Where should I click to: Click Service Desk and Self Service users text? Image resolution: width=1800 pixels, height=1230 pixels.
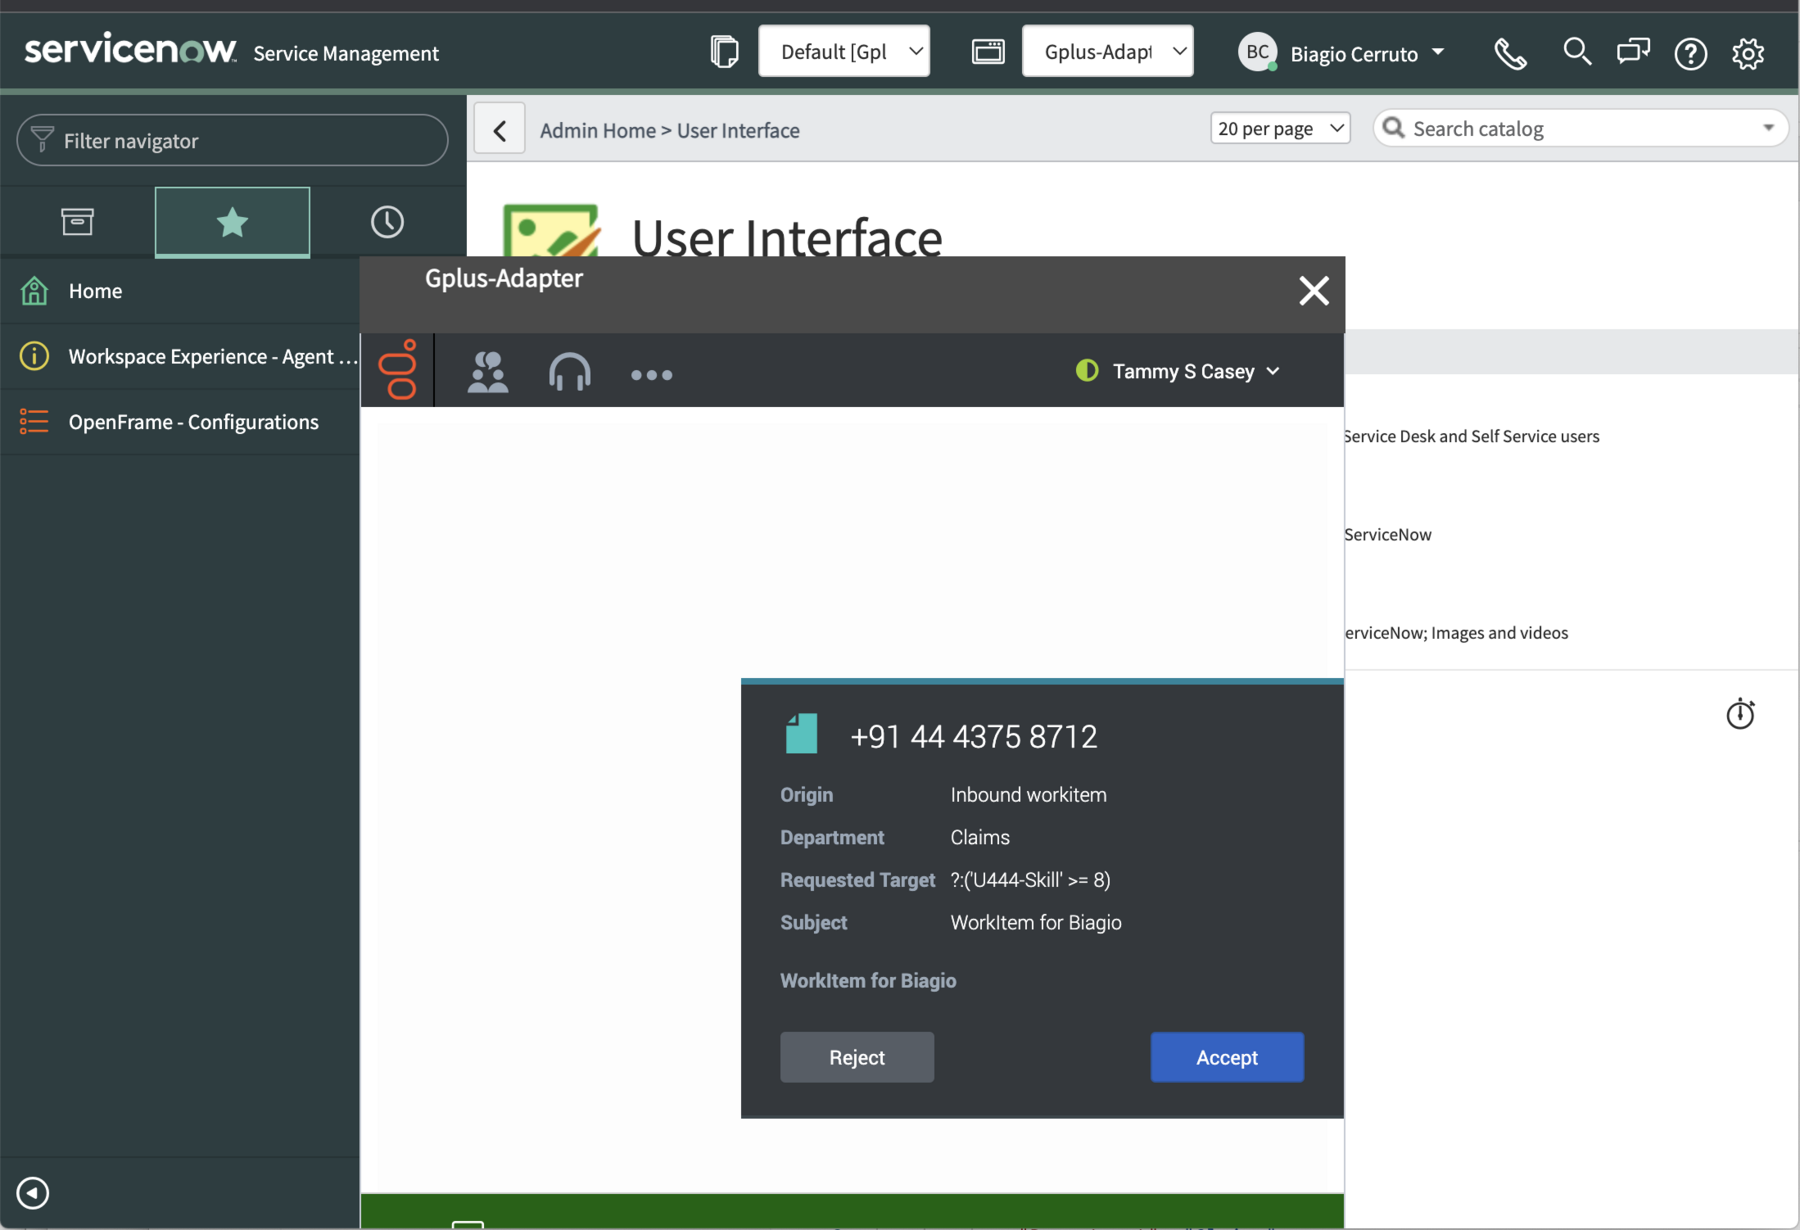click(1471, 436)
